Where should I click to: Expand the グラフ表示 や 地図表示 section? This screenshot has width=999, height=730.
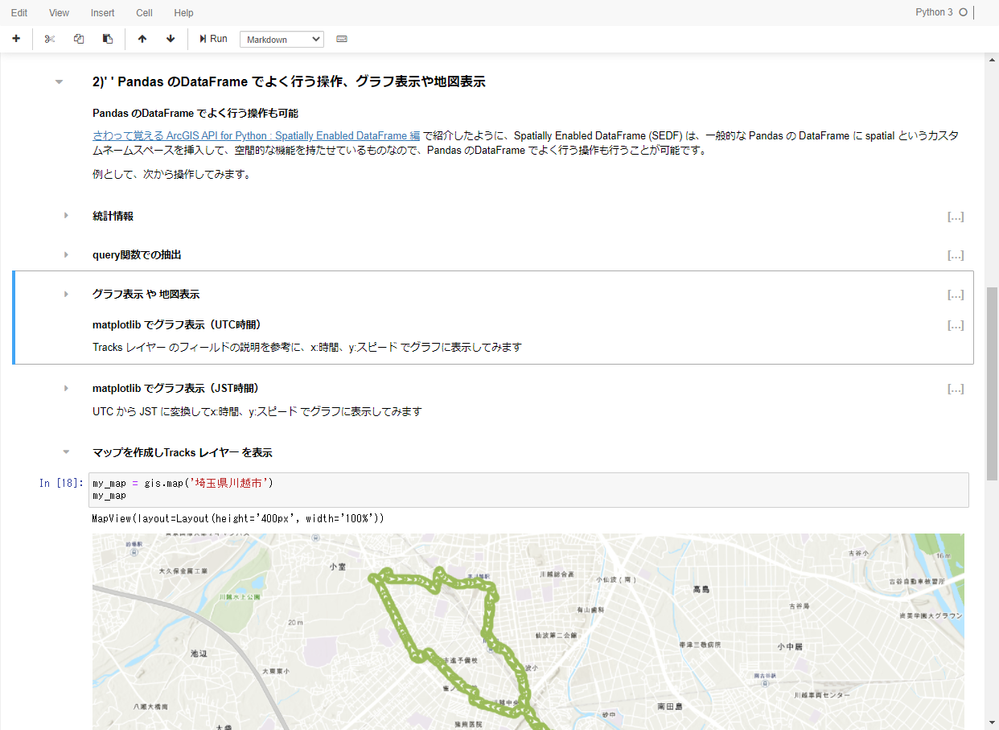click(66, 294)
